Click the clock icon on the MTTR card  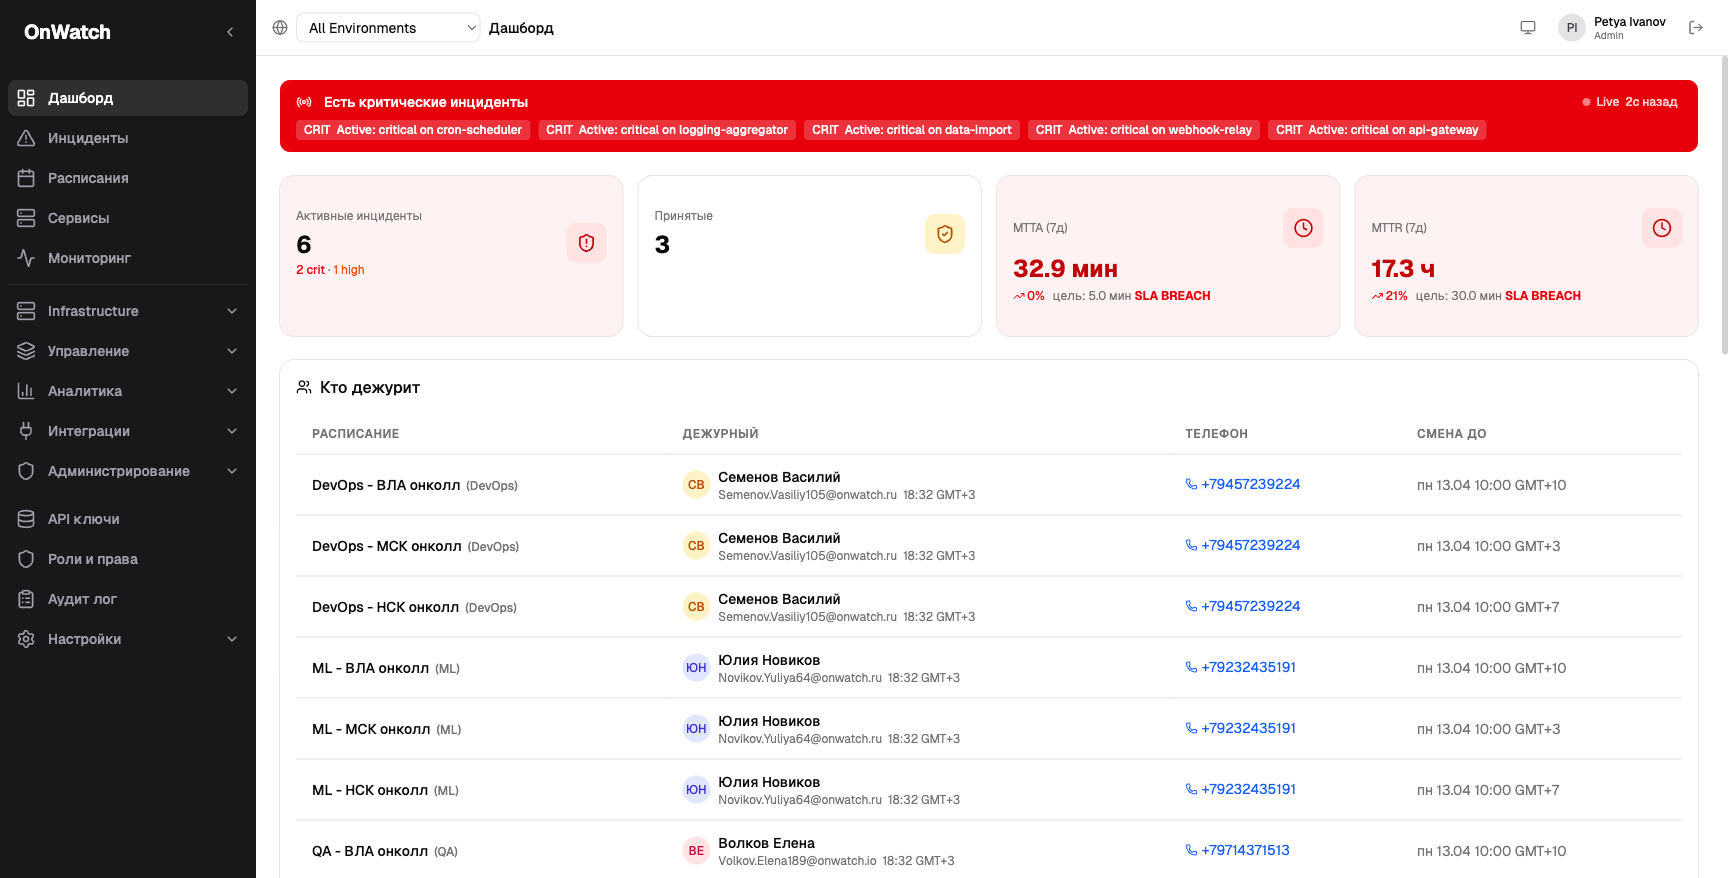click(1662, 228)
